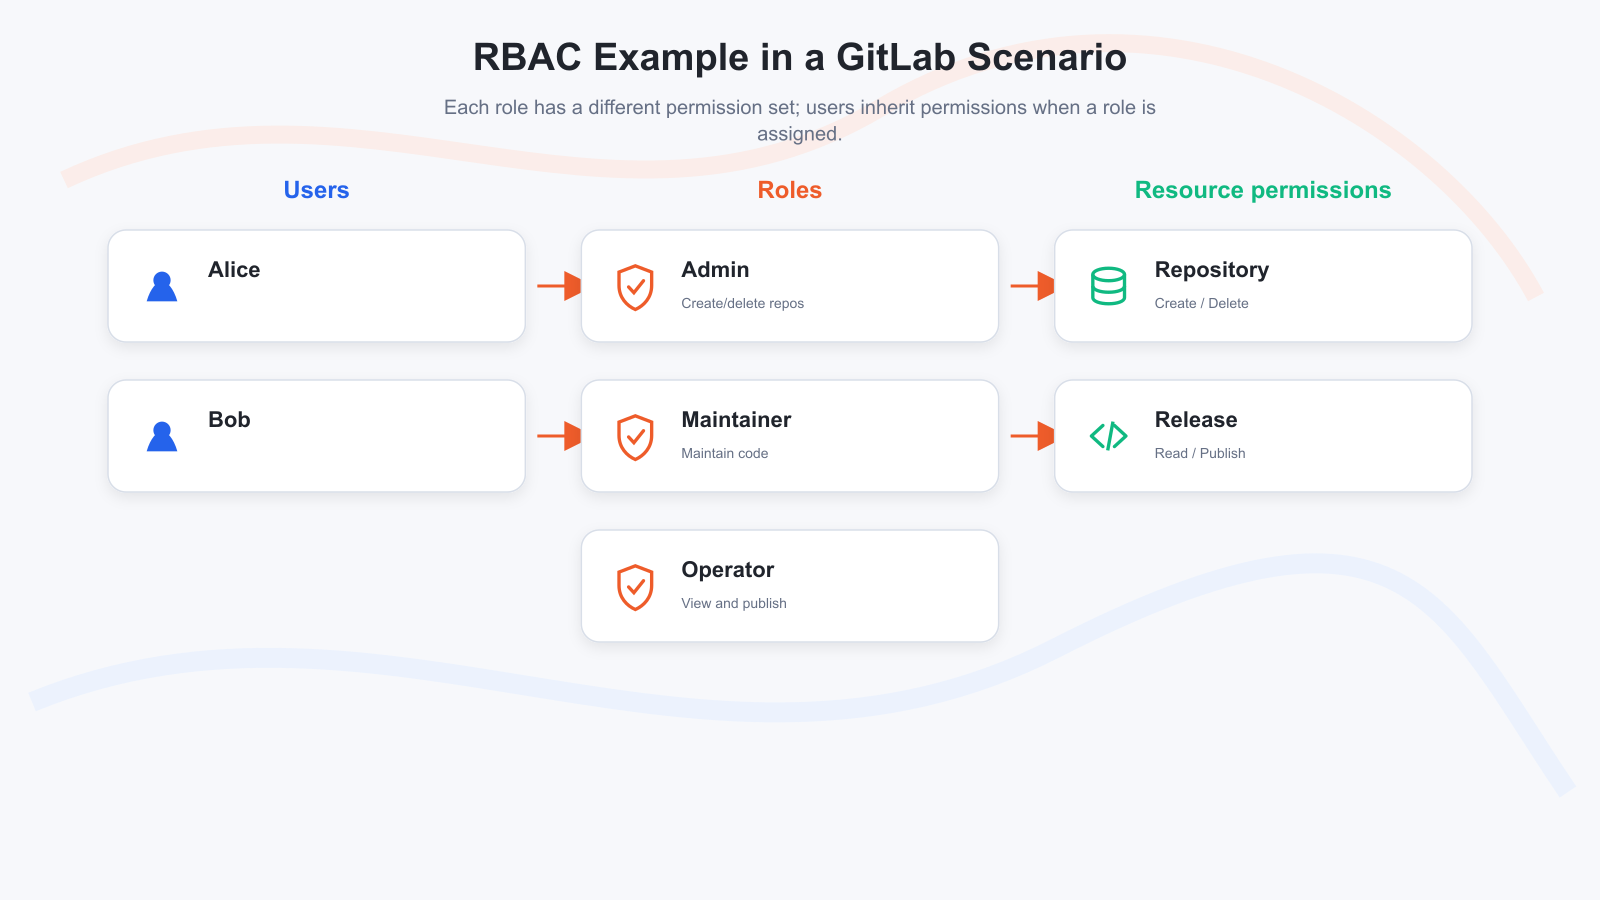The width and height of the screenshot is (1600, 900).
Task: Click the Create / Delete permission text
Action: (1201, 303)
